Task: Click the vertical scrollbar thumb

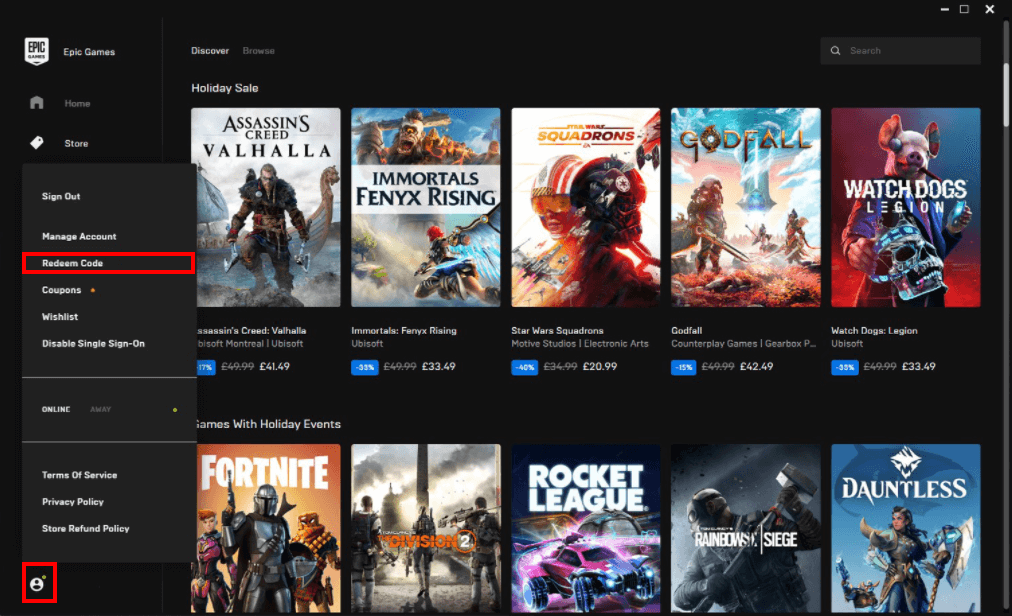Action: click(1006, 95)
